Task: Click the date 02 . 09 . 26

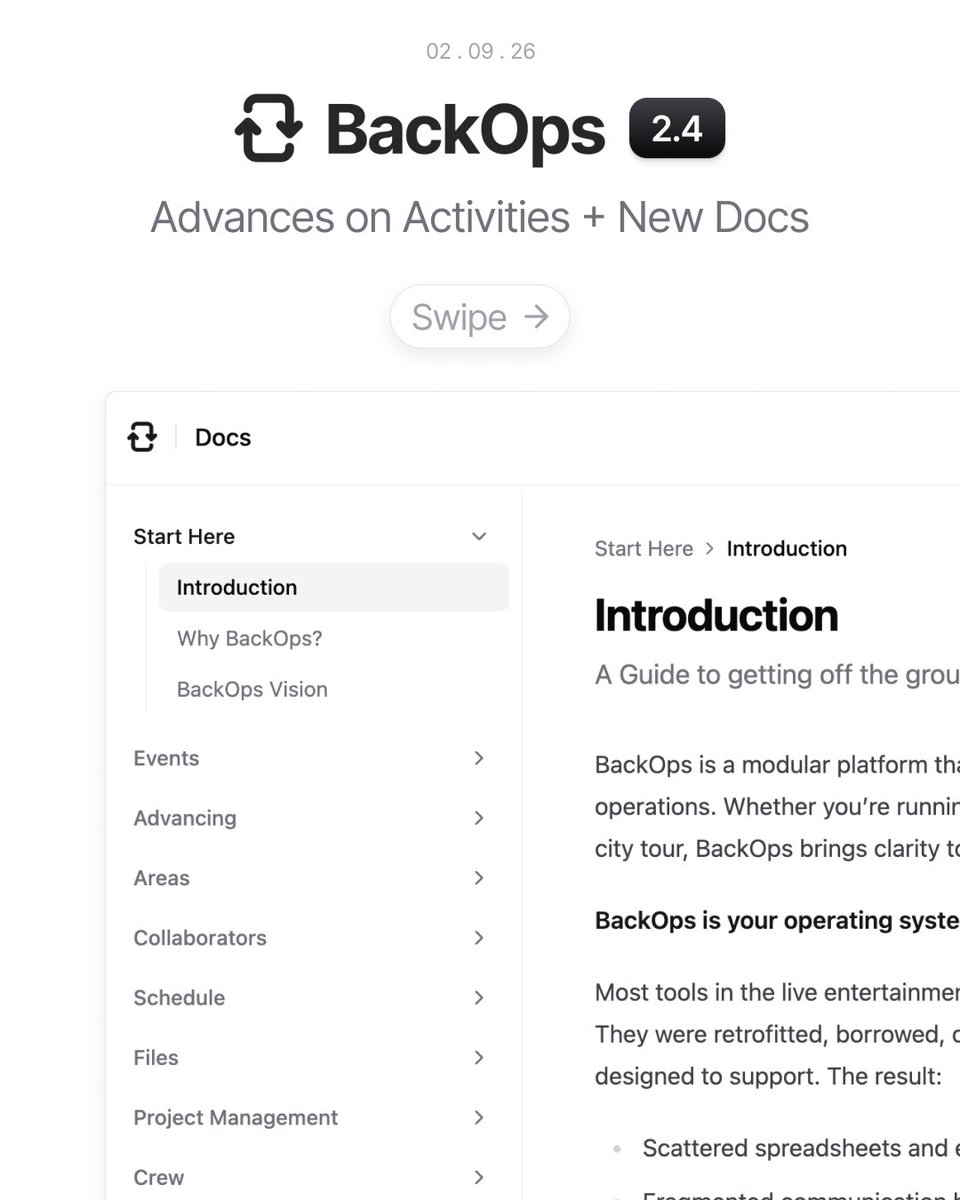Action: click(x=481, y=51)
